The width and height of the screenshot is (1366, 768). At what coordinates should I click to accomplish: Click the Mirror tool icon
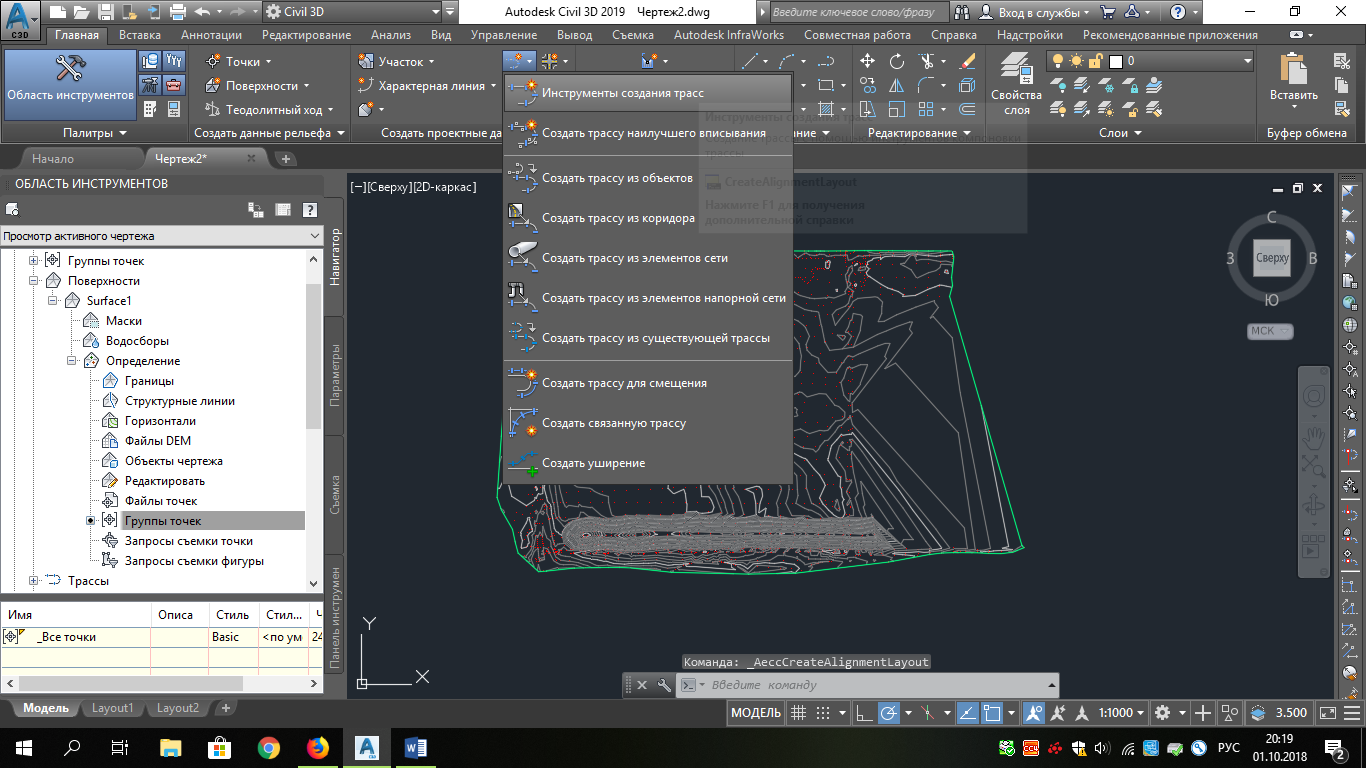coord(897,86)
